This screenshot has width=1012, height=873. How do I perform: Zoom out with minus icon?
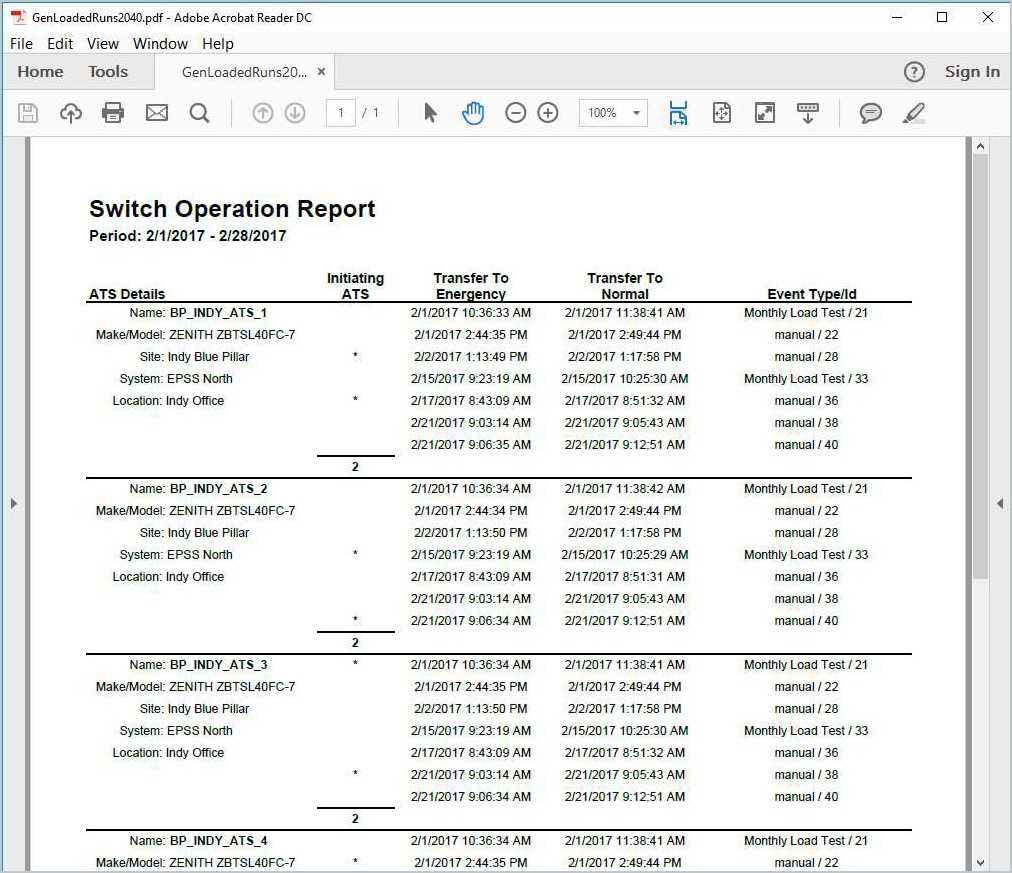[515, 113]
